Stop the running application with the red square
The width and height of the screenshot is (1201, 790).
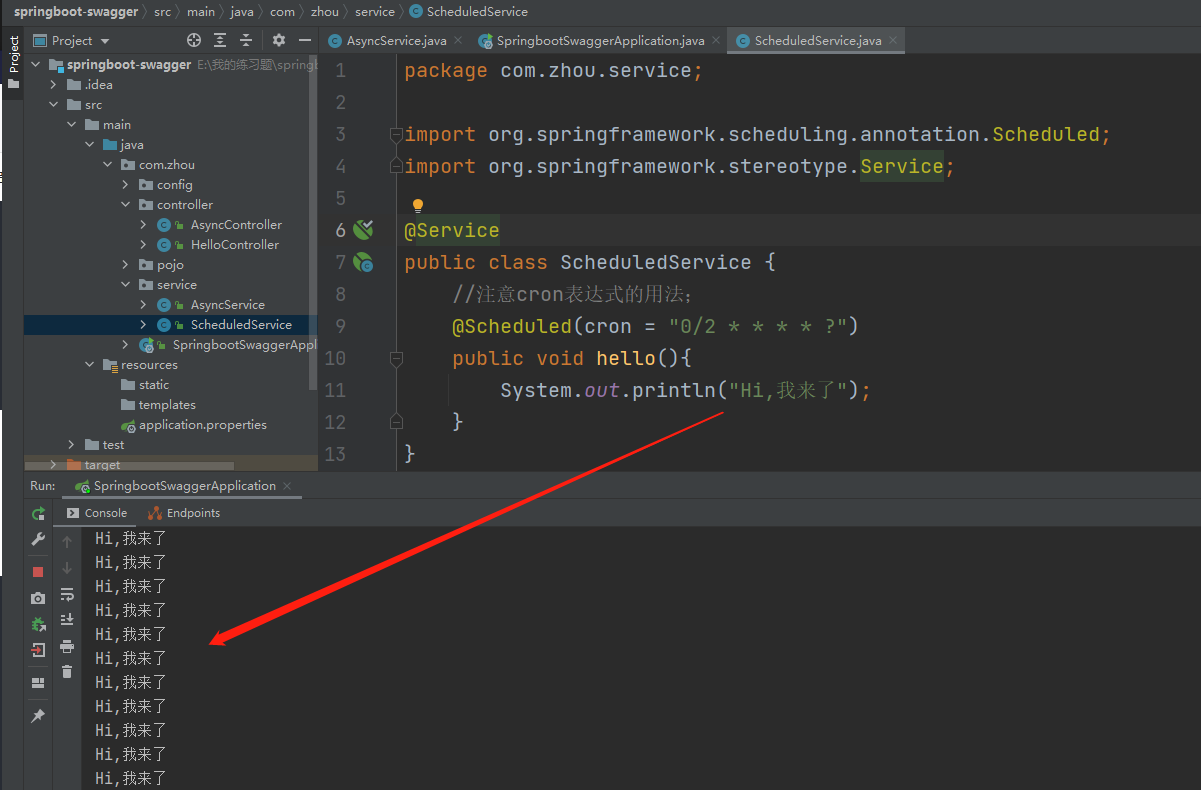point(38,572)
